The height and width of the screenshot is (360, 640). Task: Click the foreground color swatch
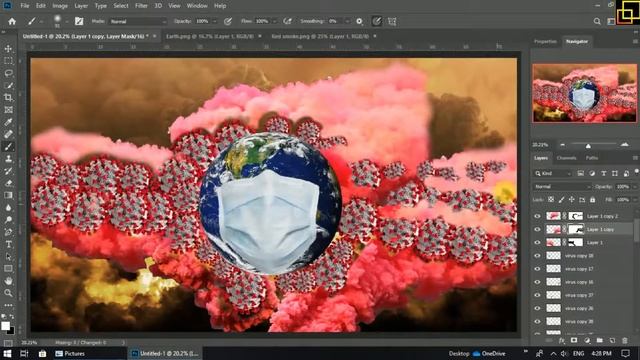click(x=5, y=326)
